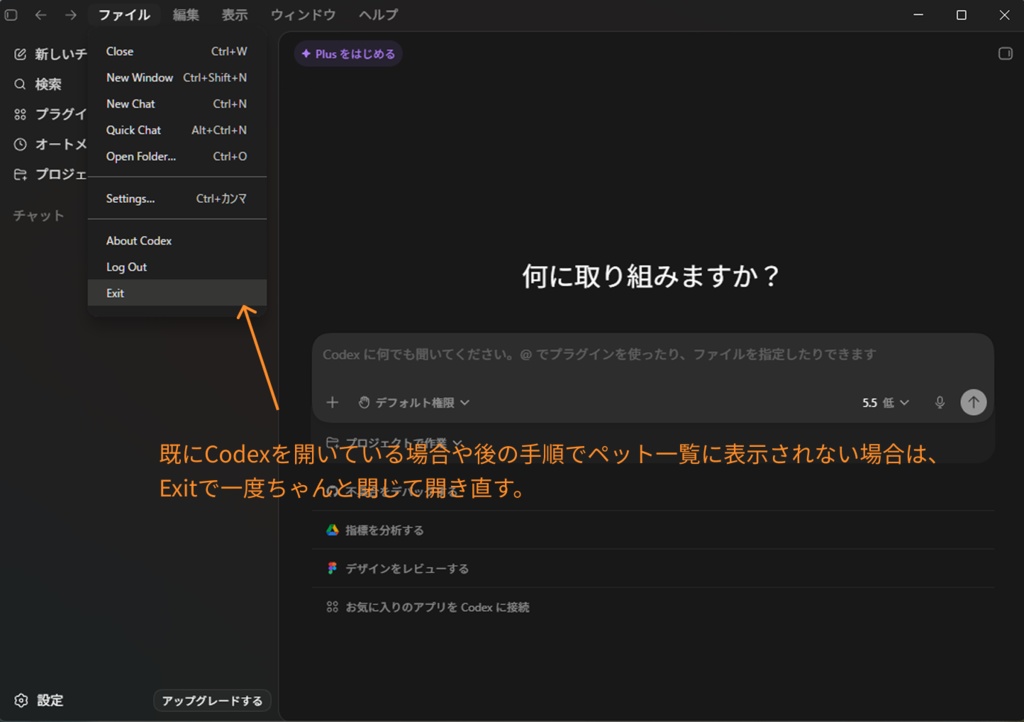Click the apps grid icon beside お気に入りのアプリ
This screenshot has height=722, width=1024.
point(332,607)
